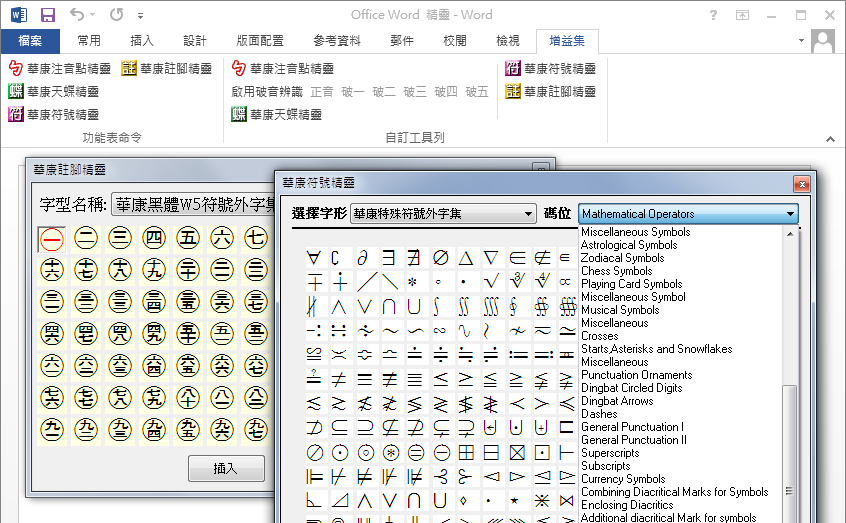The width and height of the screenshot is (846, 523).
Task: Insert the for-all ∀ symbol
Action: coord(313,258)
